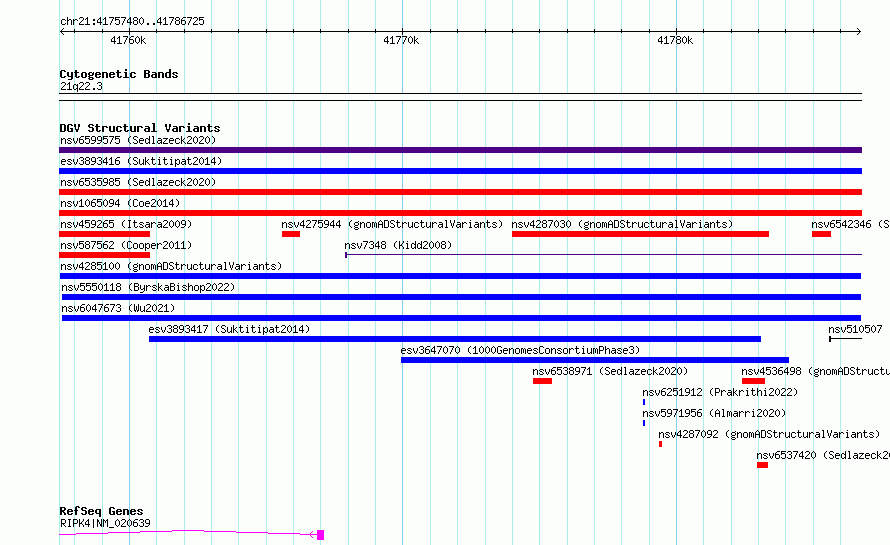
Task: Click the chr21:41757480..41786725 coordinates
Action: 132,22
